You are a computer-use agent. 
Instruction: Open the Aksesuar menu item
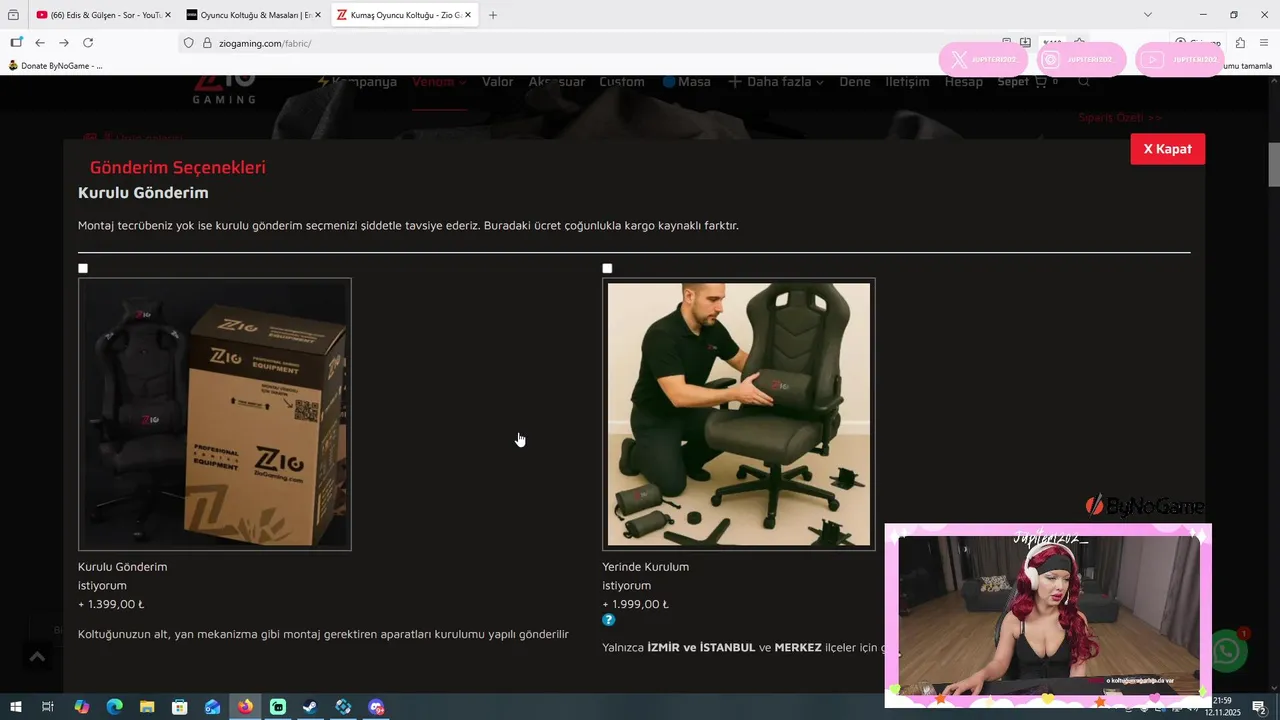(557, 82)
